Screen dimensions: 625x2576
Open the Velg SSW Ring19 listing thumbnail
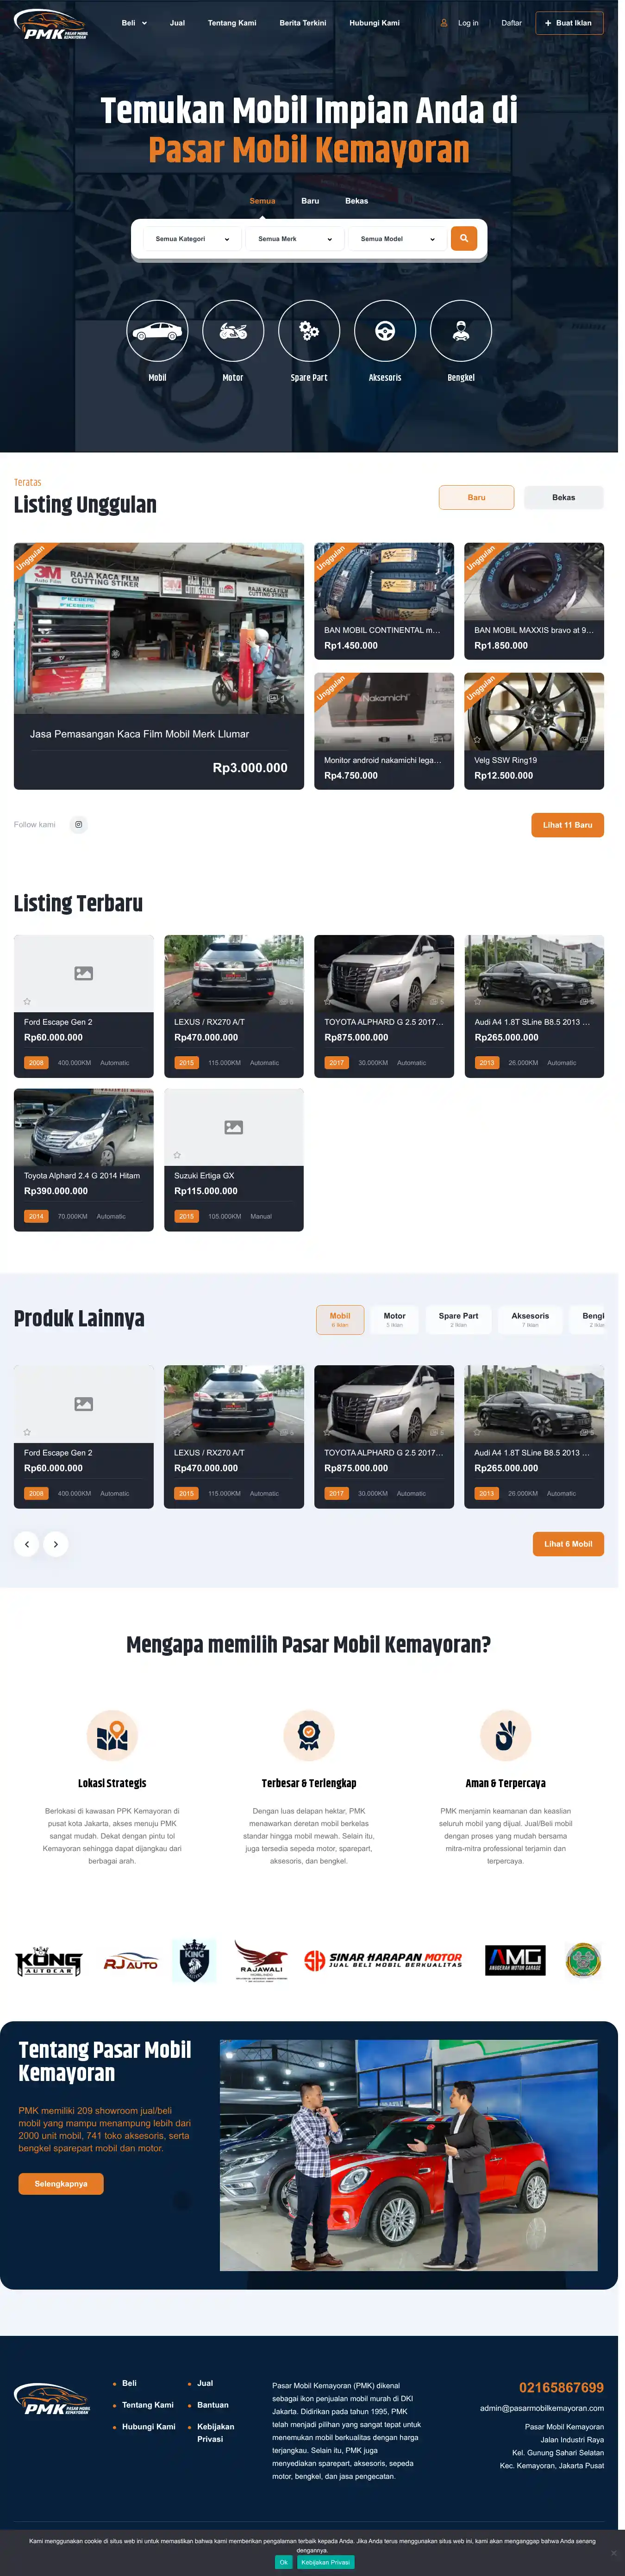(534, 712)
